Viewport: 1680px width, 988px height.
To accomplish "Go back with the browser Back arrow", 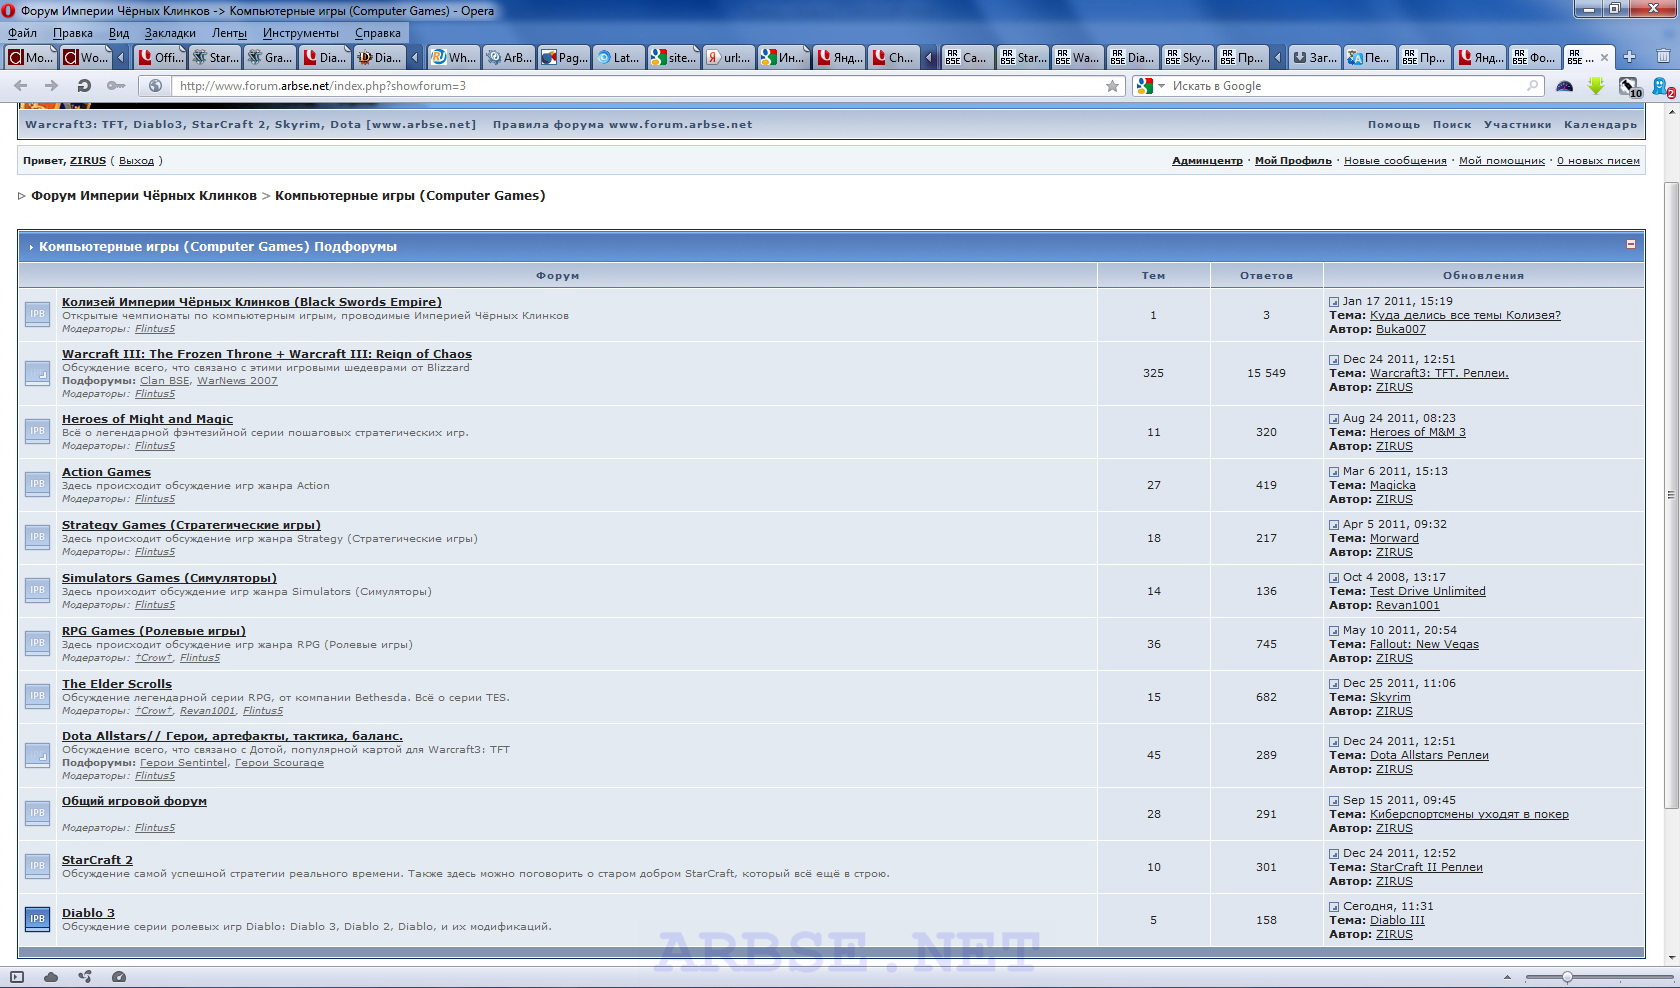I will click(x=20, y=86).
